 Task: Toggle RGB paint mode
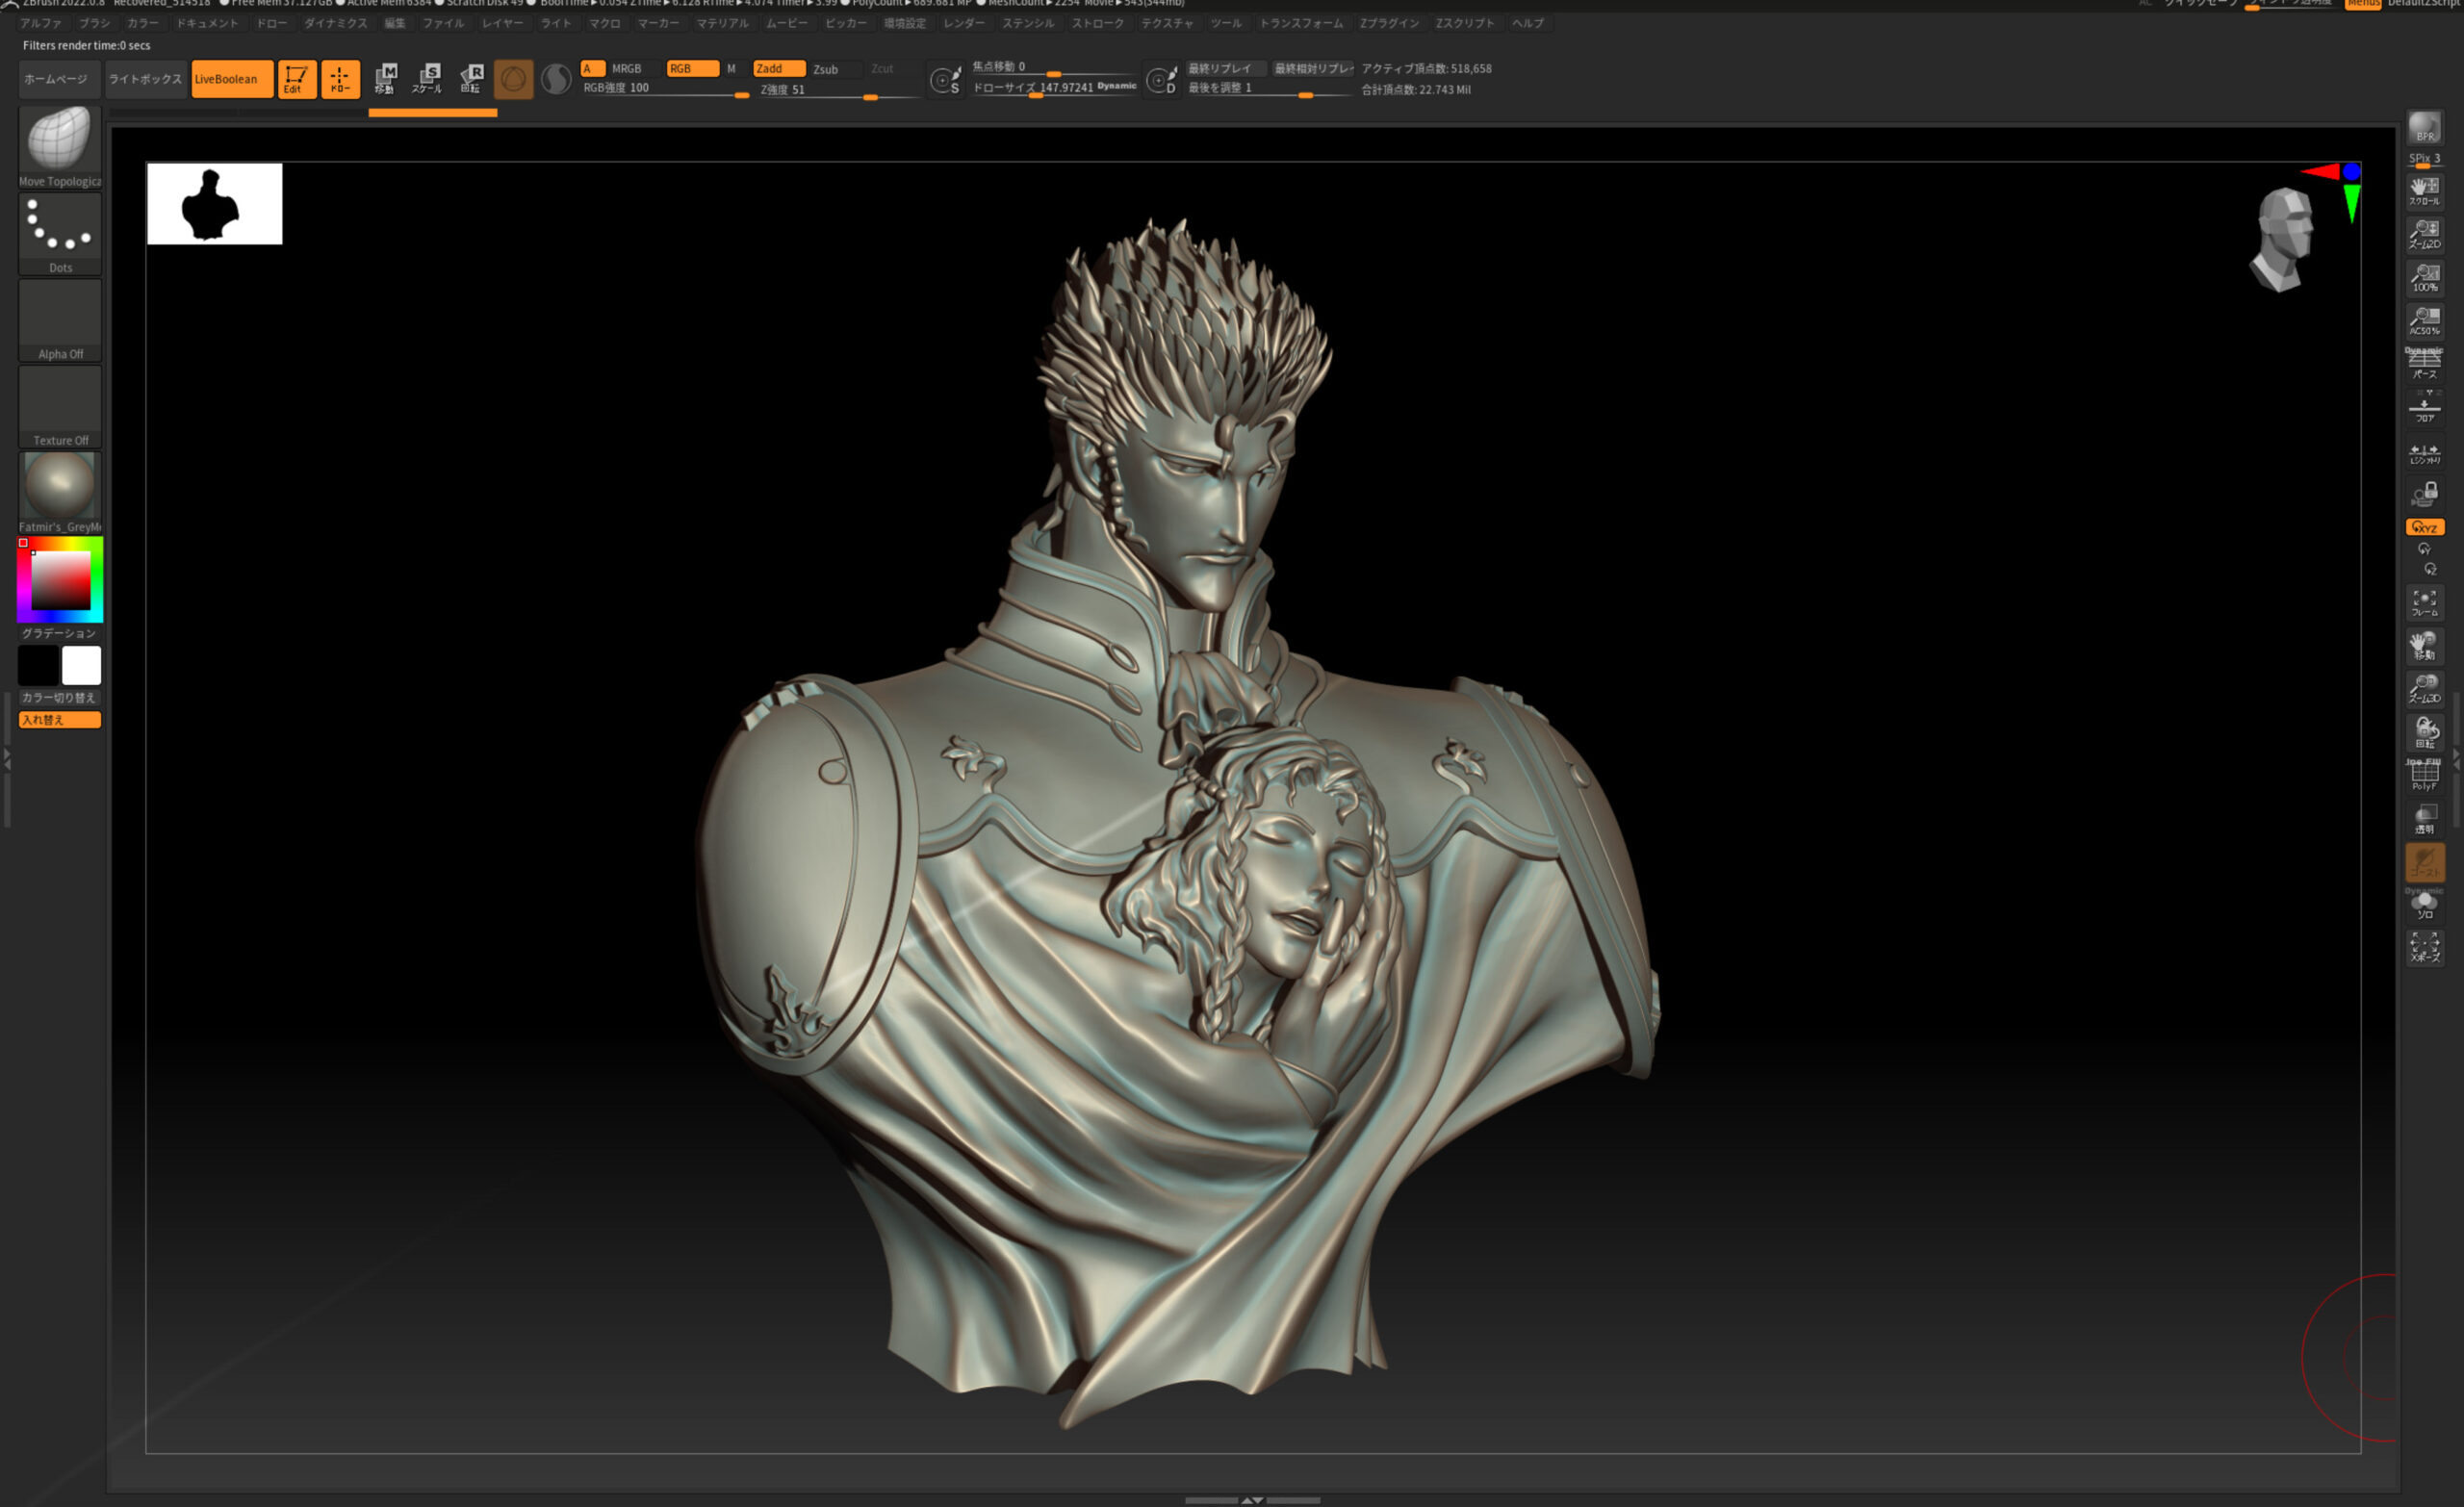pos(692,69)
